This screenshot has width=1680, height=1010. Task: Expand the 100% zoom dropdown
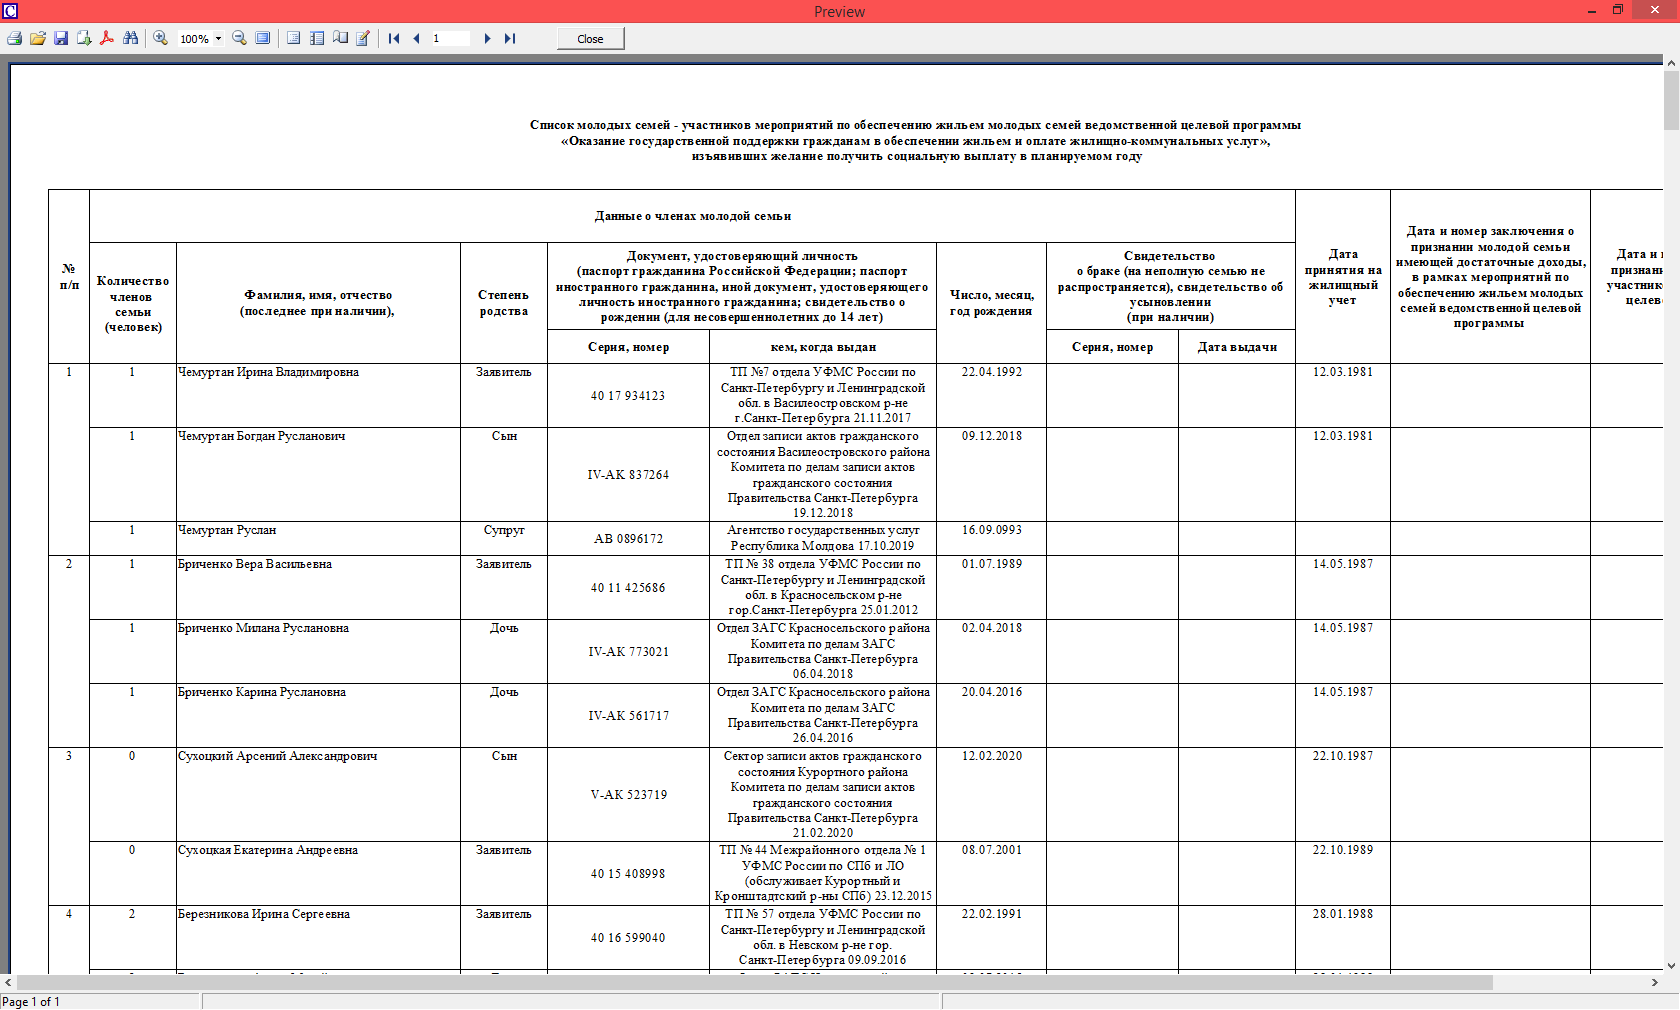coord(218,39)
